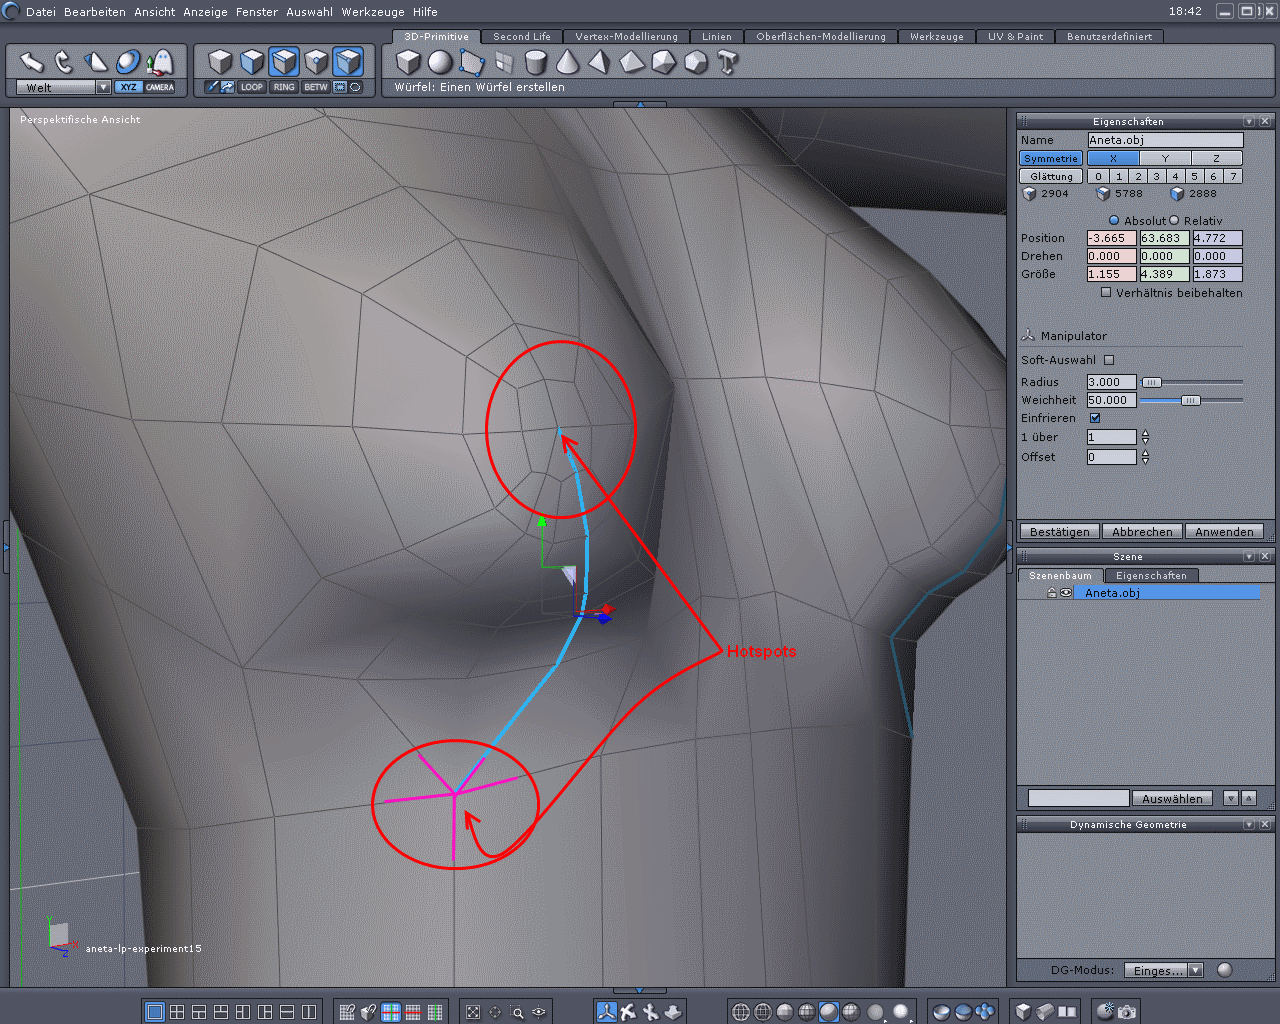Collapse the Dynamische Geometrie panel arrow
This screenshot has width=1280, height=1024.
click(1249, 824)
